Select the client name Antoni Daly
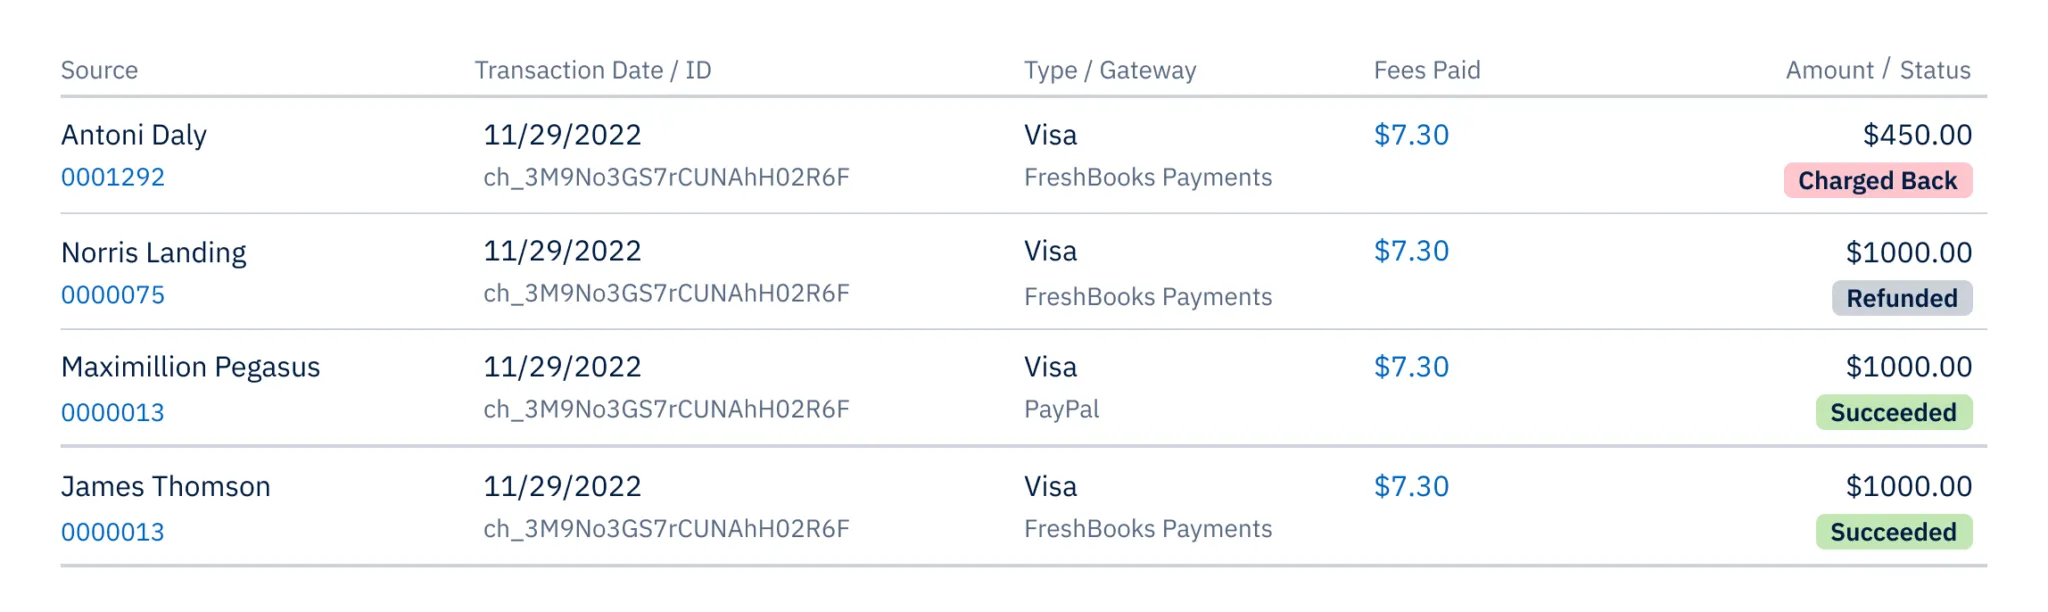Image resolution: width=2048 pixels, height=612 pixels. (x=133, y=134)
